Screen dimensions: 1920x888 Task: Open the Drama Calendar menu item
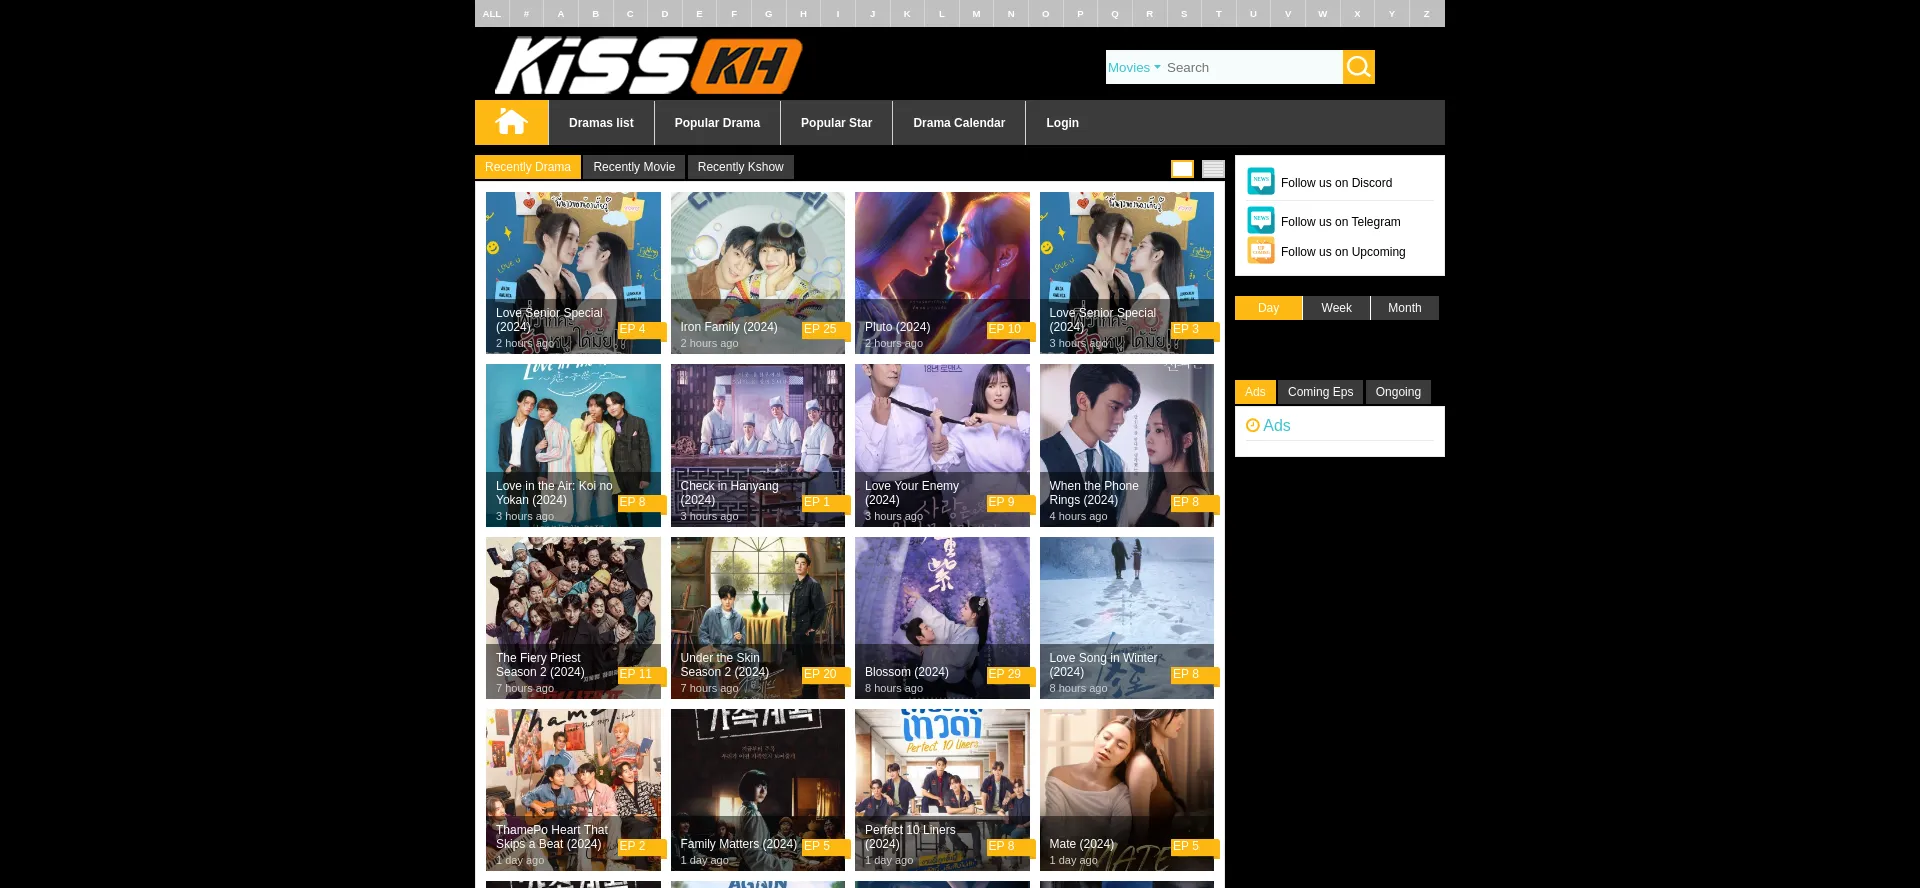pos(958,123)
